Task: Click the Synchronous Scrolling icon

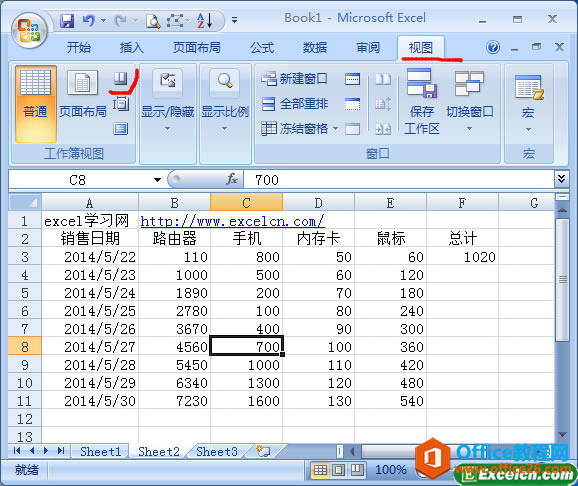Action: (383, 104)
